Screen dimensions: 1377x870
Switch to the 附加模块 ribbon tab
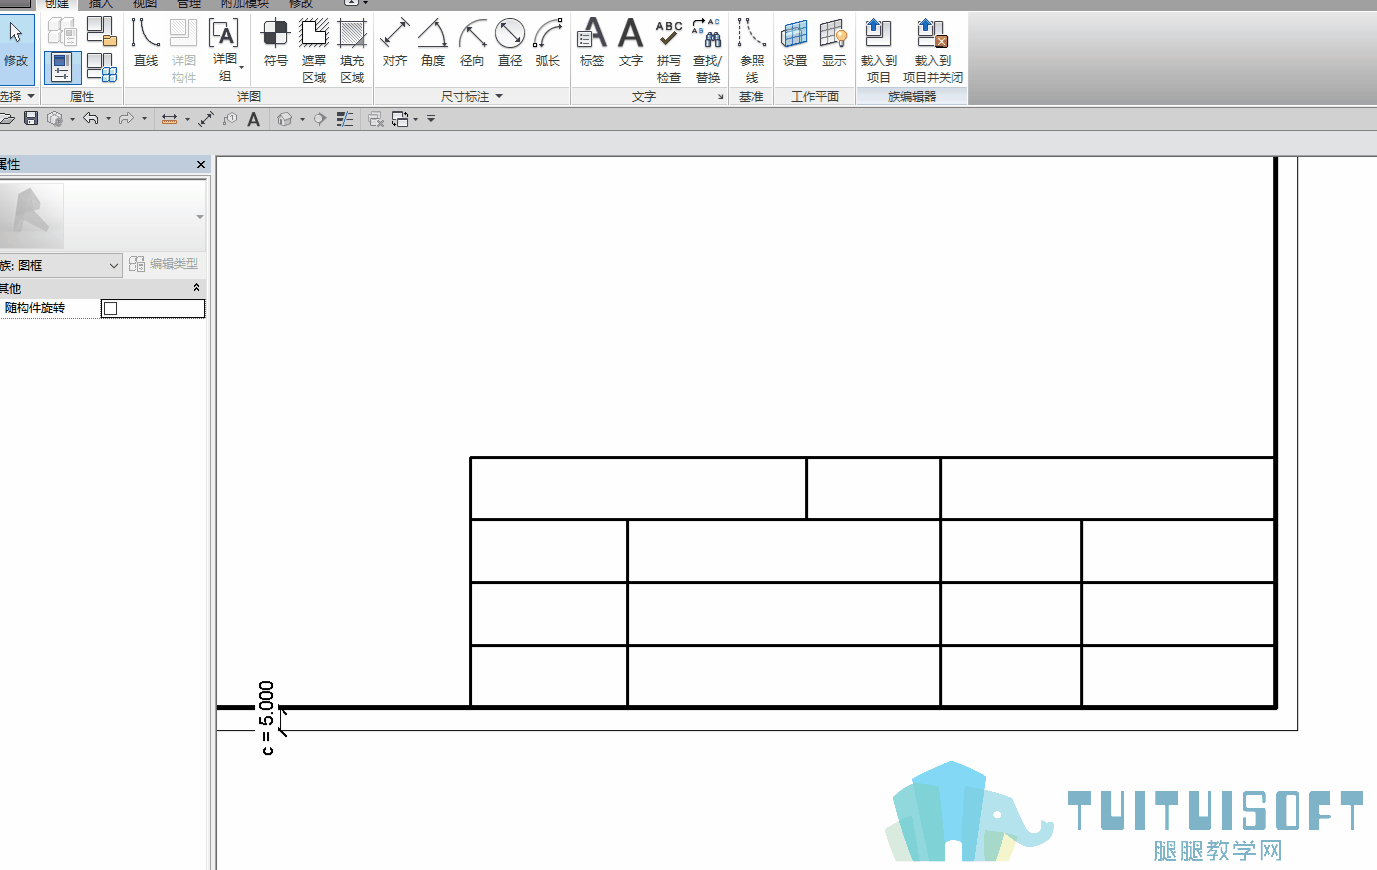point(245,5)
